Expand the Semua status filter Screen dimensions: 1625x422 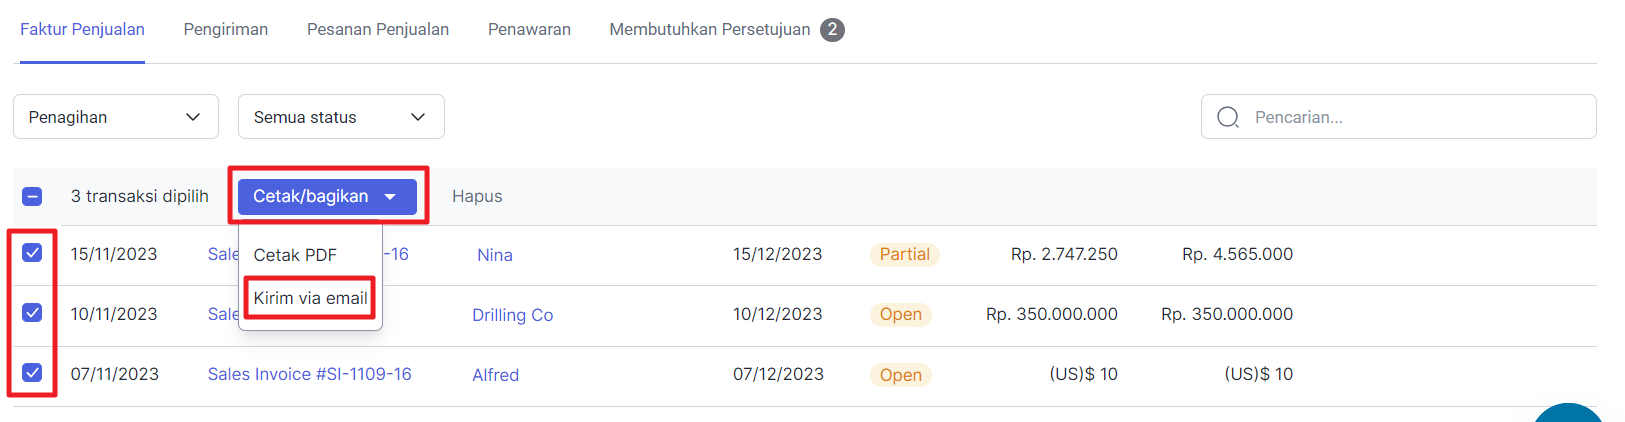click(341, 117)
